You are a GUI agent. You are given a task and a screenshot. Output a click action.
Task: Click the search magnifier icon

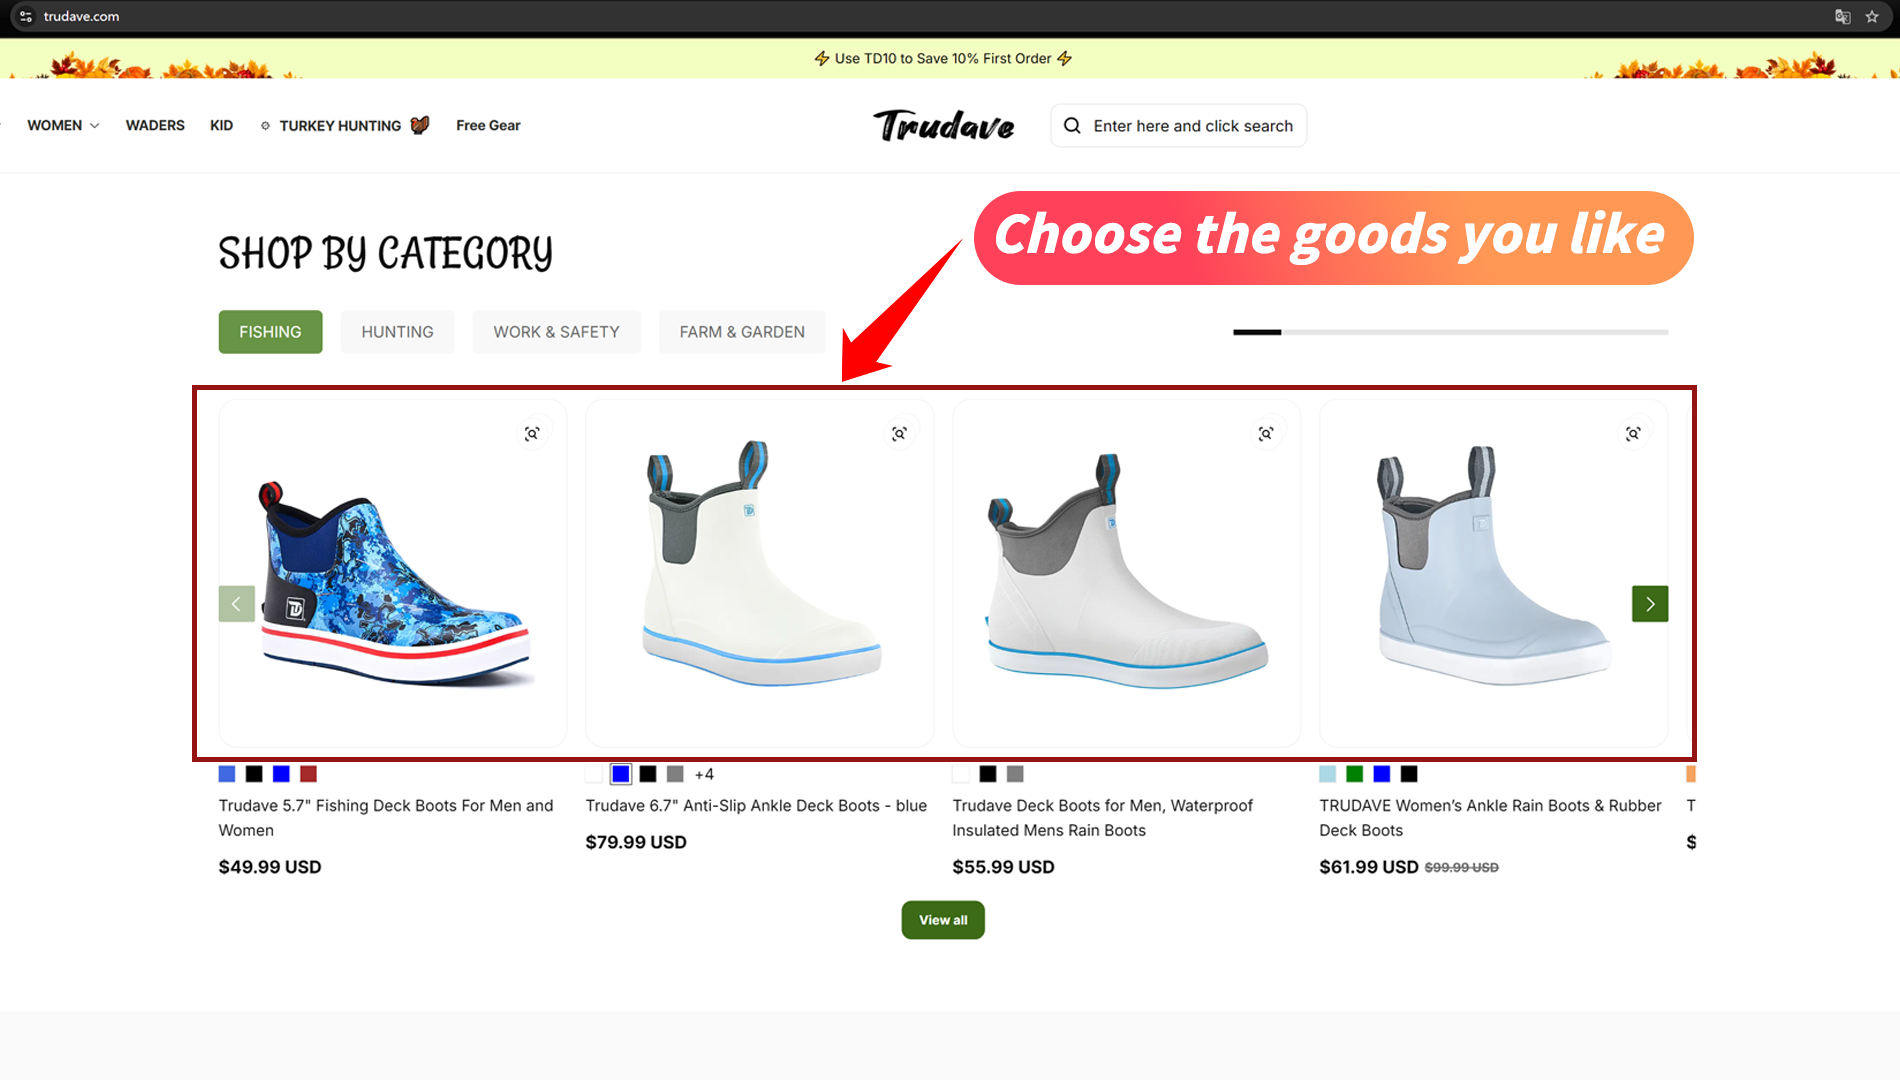coord(1072,126)
